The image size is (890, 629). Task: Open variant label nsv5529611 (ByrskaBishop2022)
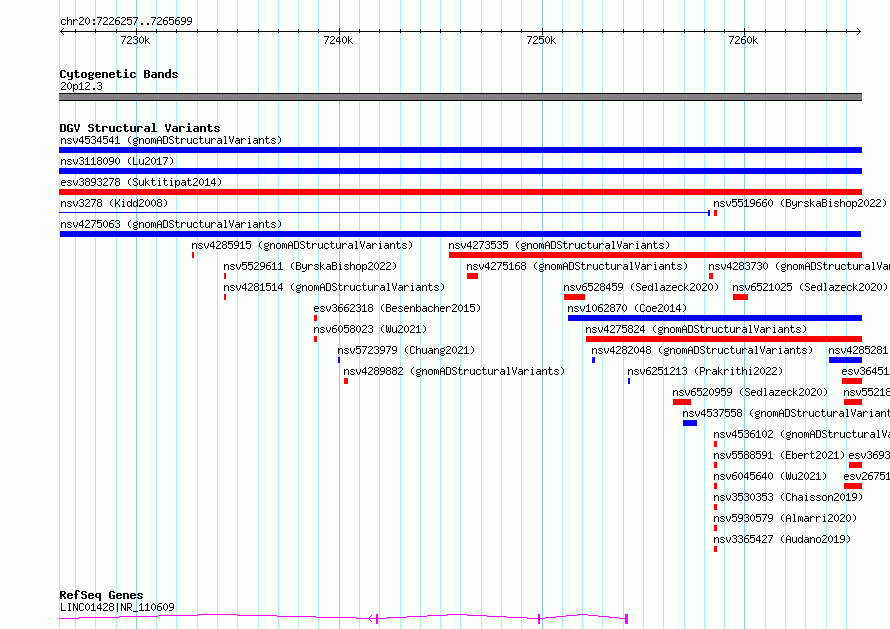click(310, 266)
